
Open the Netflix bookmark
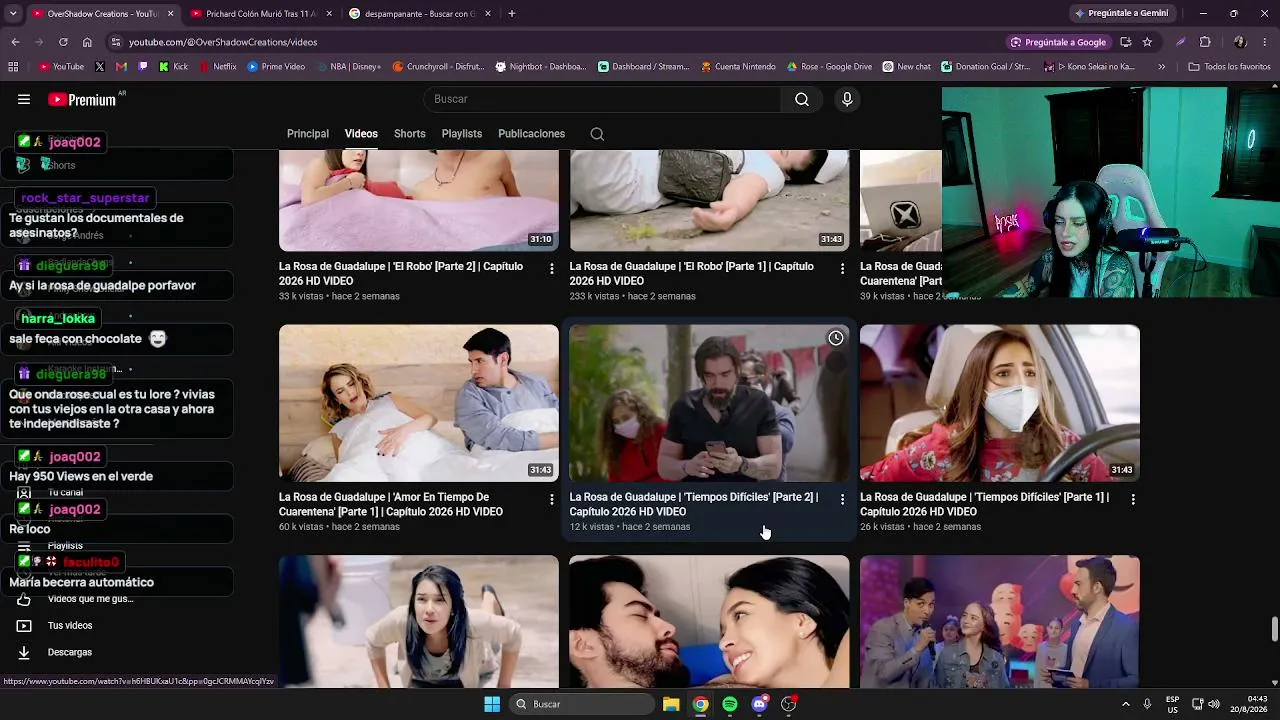pos(218,67)
